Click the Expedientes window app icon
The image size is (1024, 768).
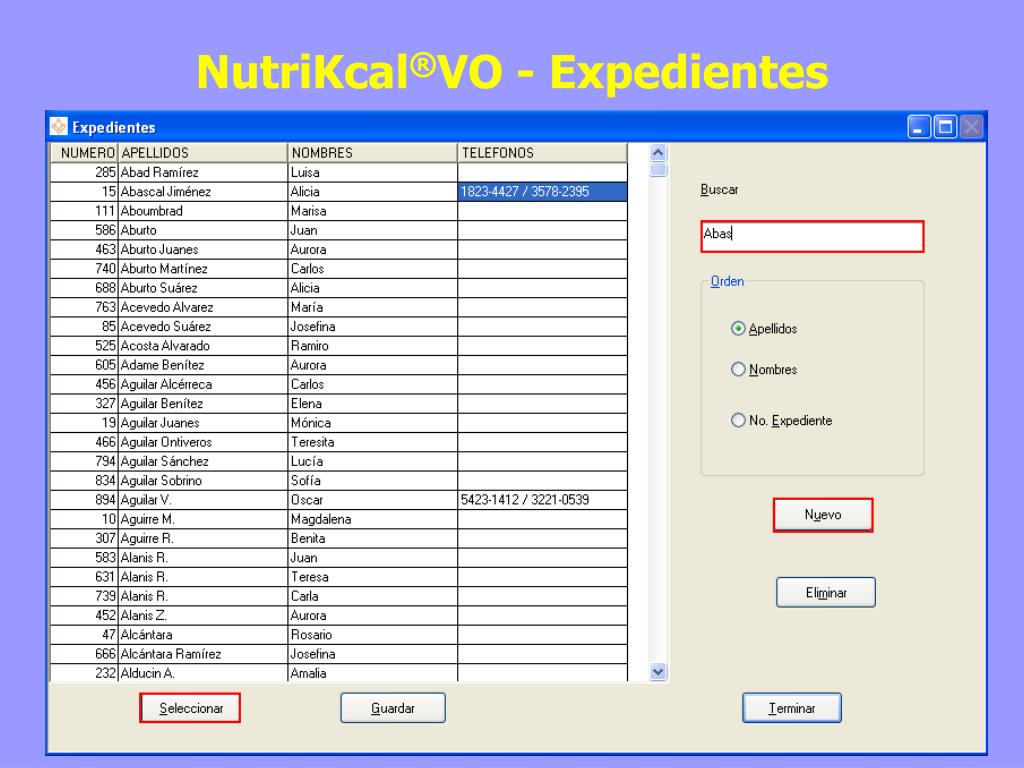pyautogui.click(x=59, y=126)
